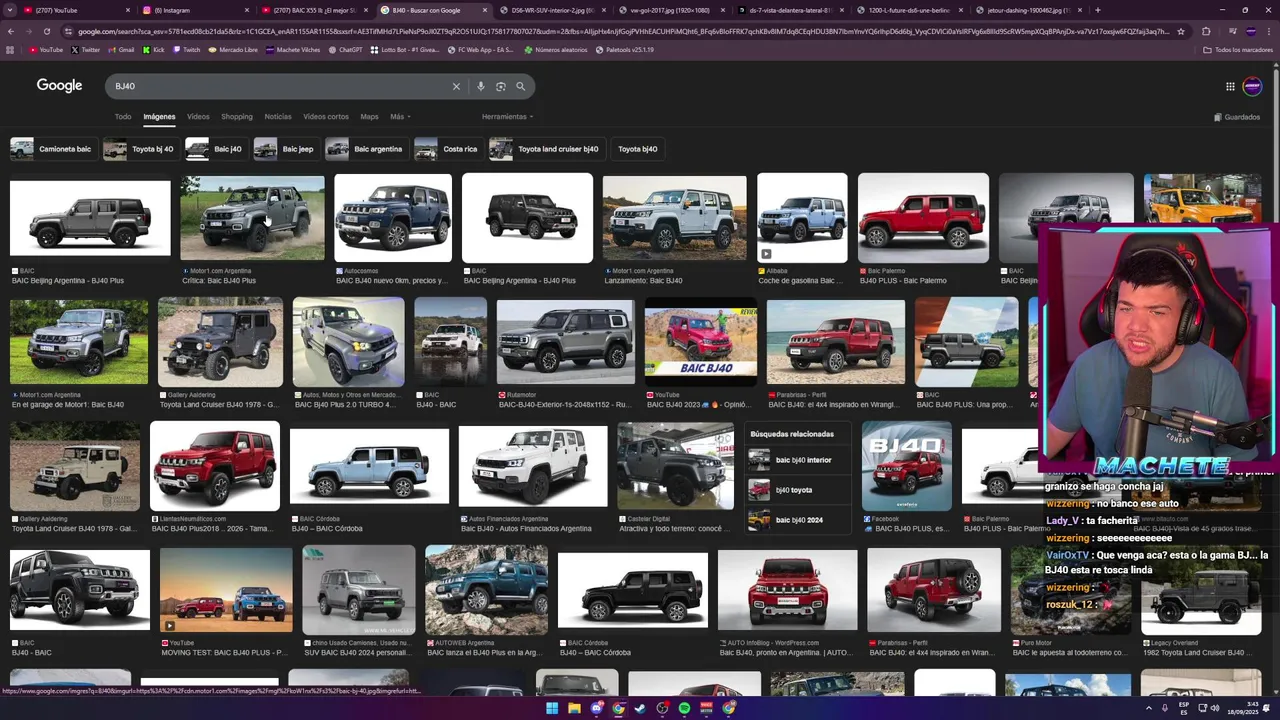Viewport: 1280px width, 720px height.
Task: Go back with browser back arrow
Action: coord(10,31)
